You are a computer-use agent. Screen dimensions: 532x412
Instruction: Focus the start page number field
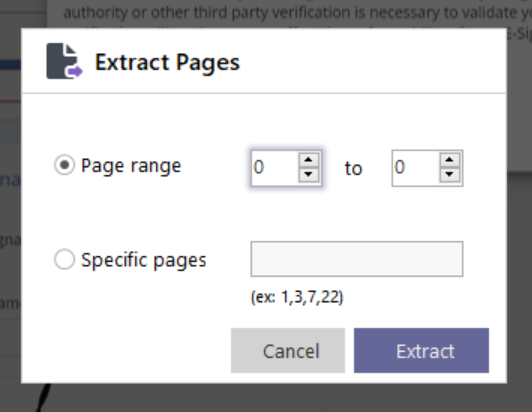coord(275,168)
